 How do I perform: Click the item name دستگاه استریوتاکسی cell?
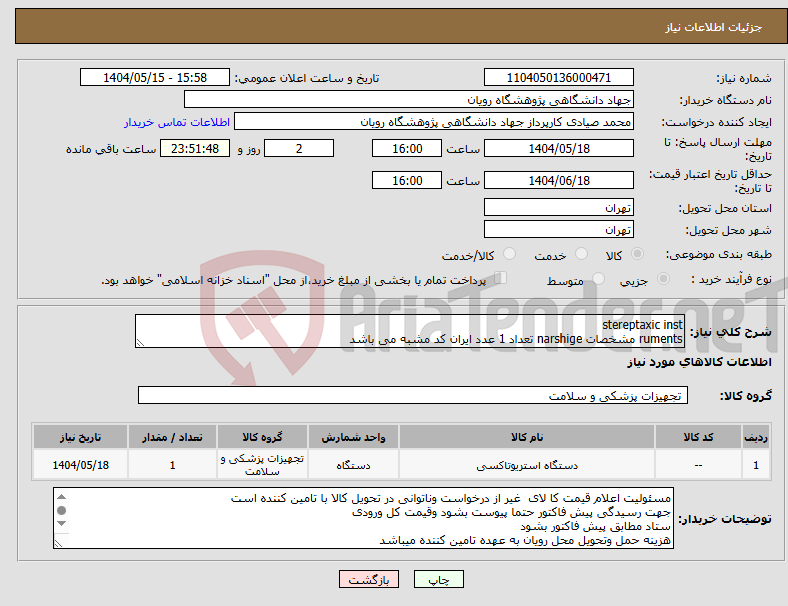(527, 465)
